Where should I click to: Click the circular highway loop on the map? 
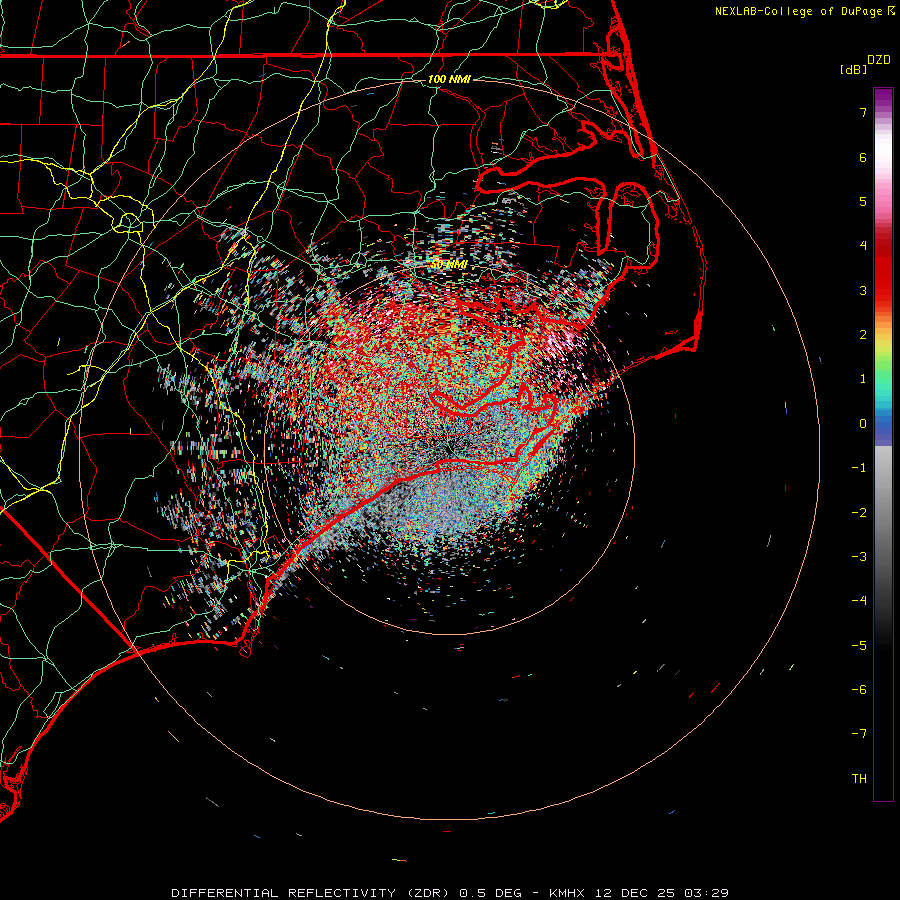(x=129, y=222)
